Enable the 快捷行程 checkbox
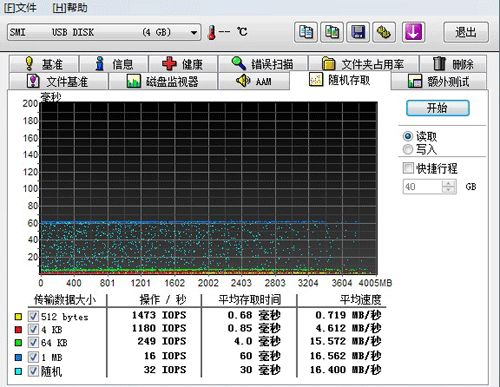The width and height of the screenshot is (500, 387). [x=408, y=168]
